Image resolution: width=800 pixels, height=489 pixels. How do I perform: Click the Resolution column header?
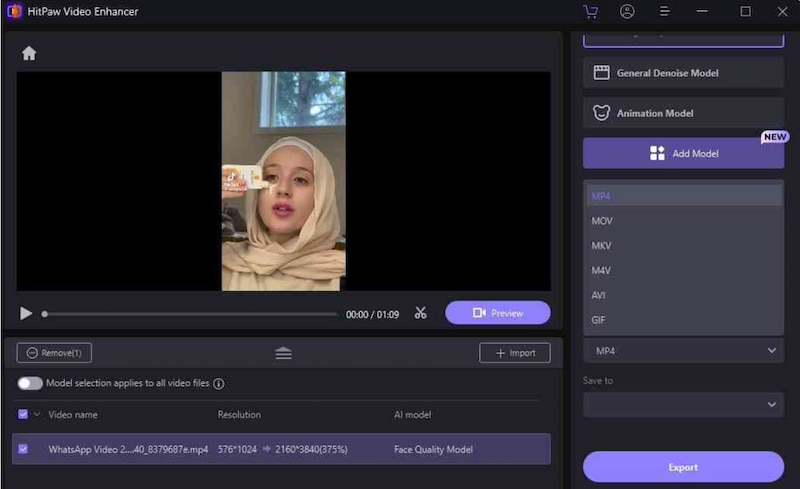[x=239, y=414]
